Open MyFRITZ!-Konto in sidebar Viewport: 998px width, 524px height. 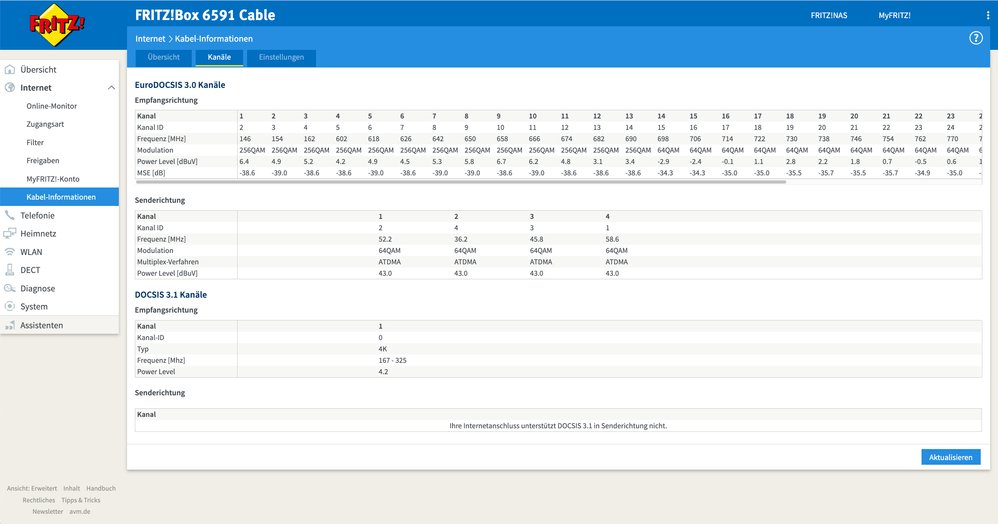(x=53, y=179)
